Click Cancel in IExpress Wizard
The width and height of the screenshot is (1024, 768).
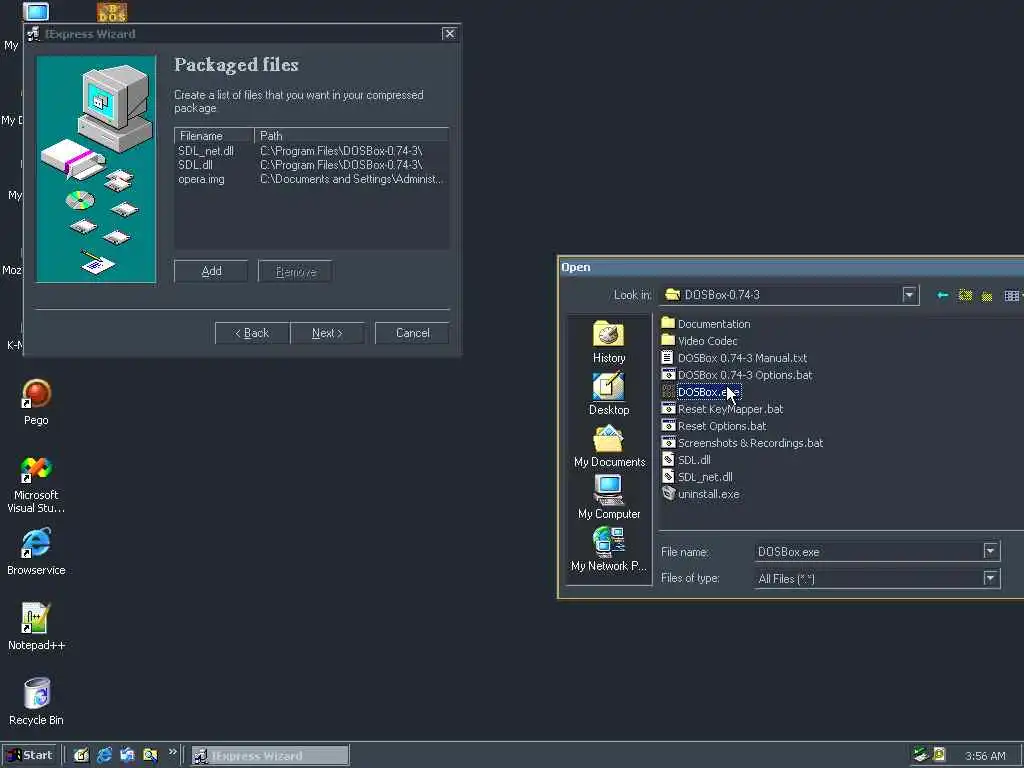pos(412,333)
